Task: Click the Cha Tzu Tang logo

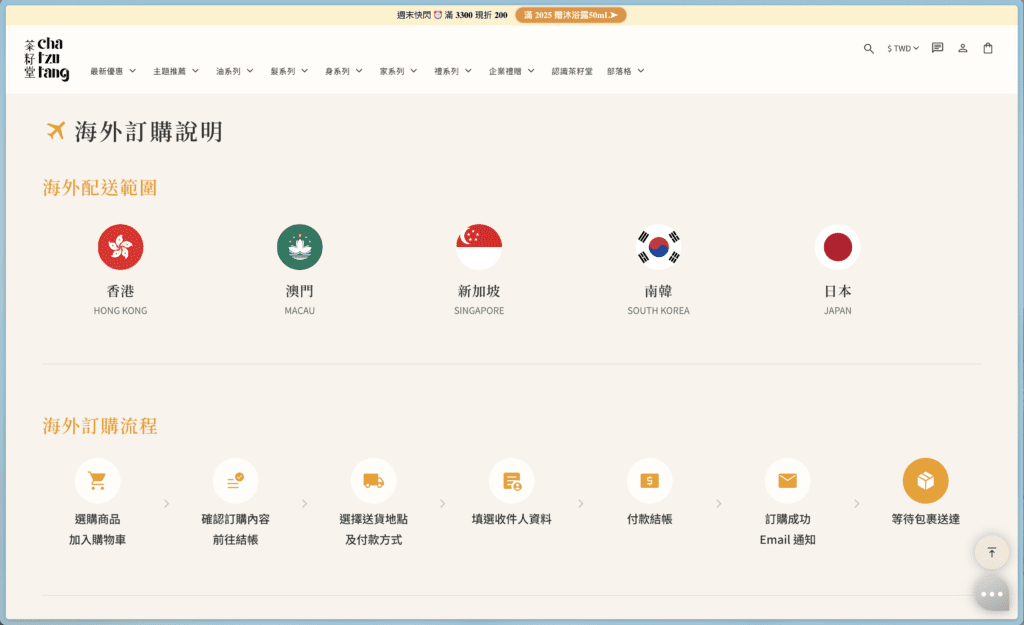Action: (x=46, y=57)
